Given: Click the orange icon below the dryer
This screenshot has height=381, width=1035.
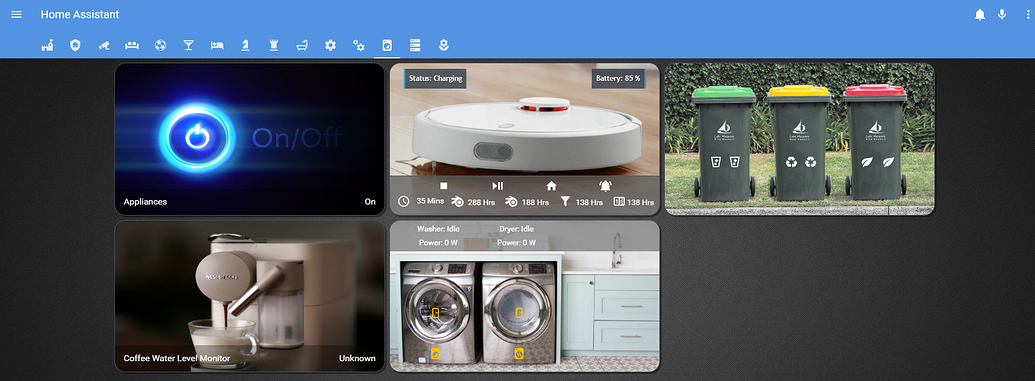Looking at the screenshot, I should pyautogui.click(x=519, y=354).
